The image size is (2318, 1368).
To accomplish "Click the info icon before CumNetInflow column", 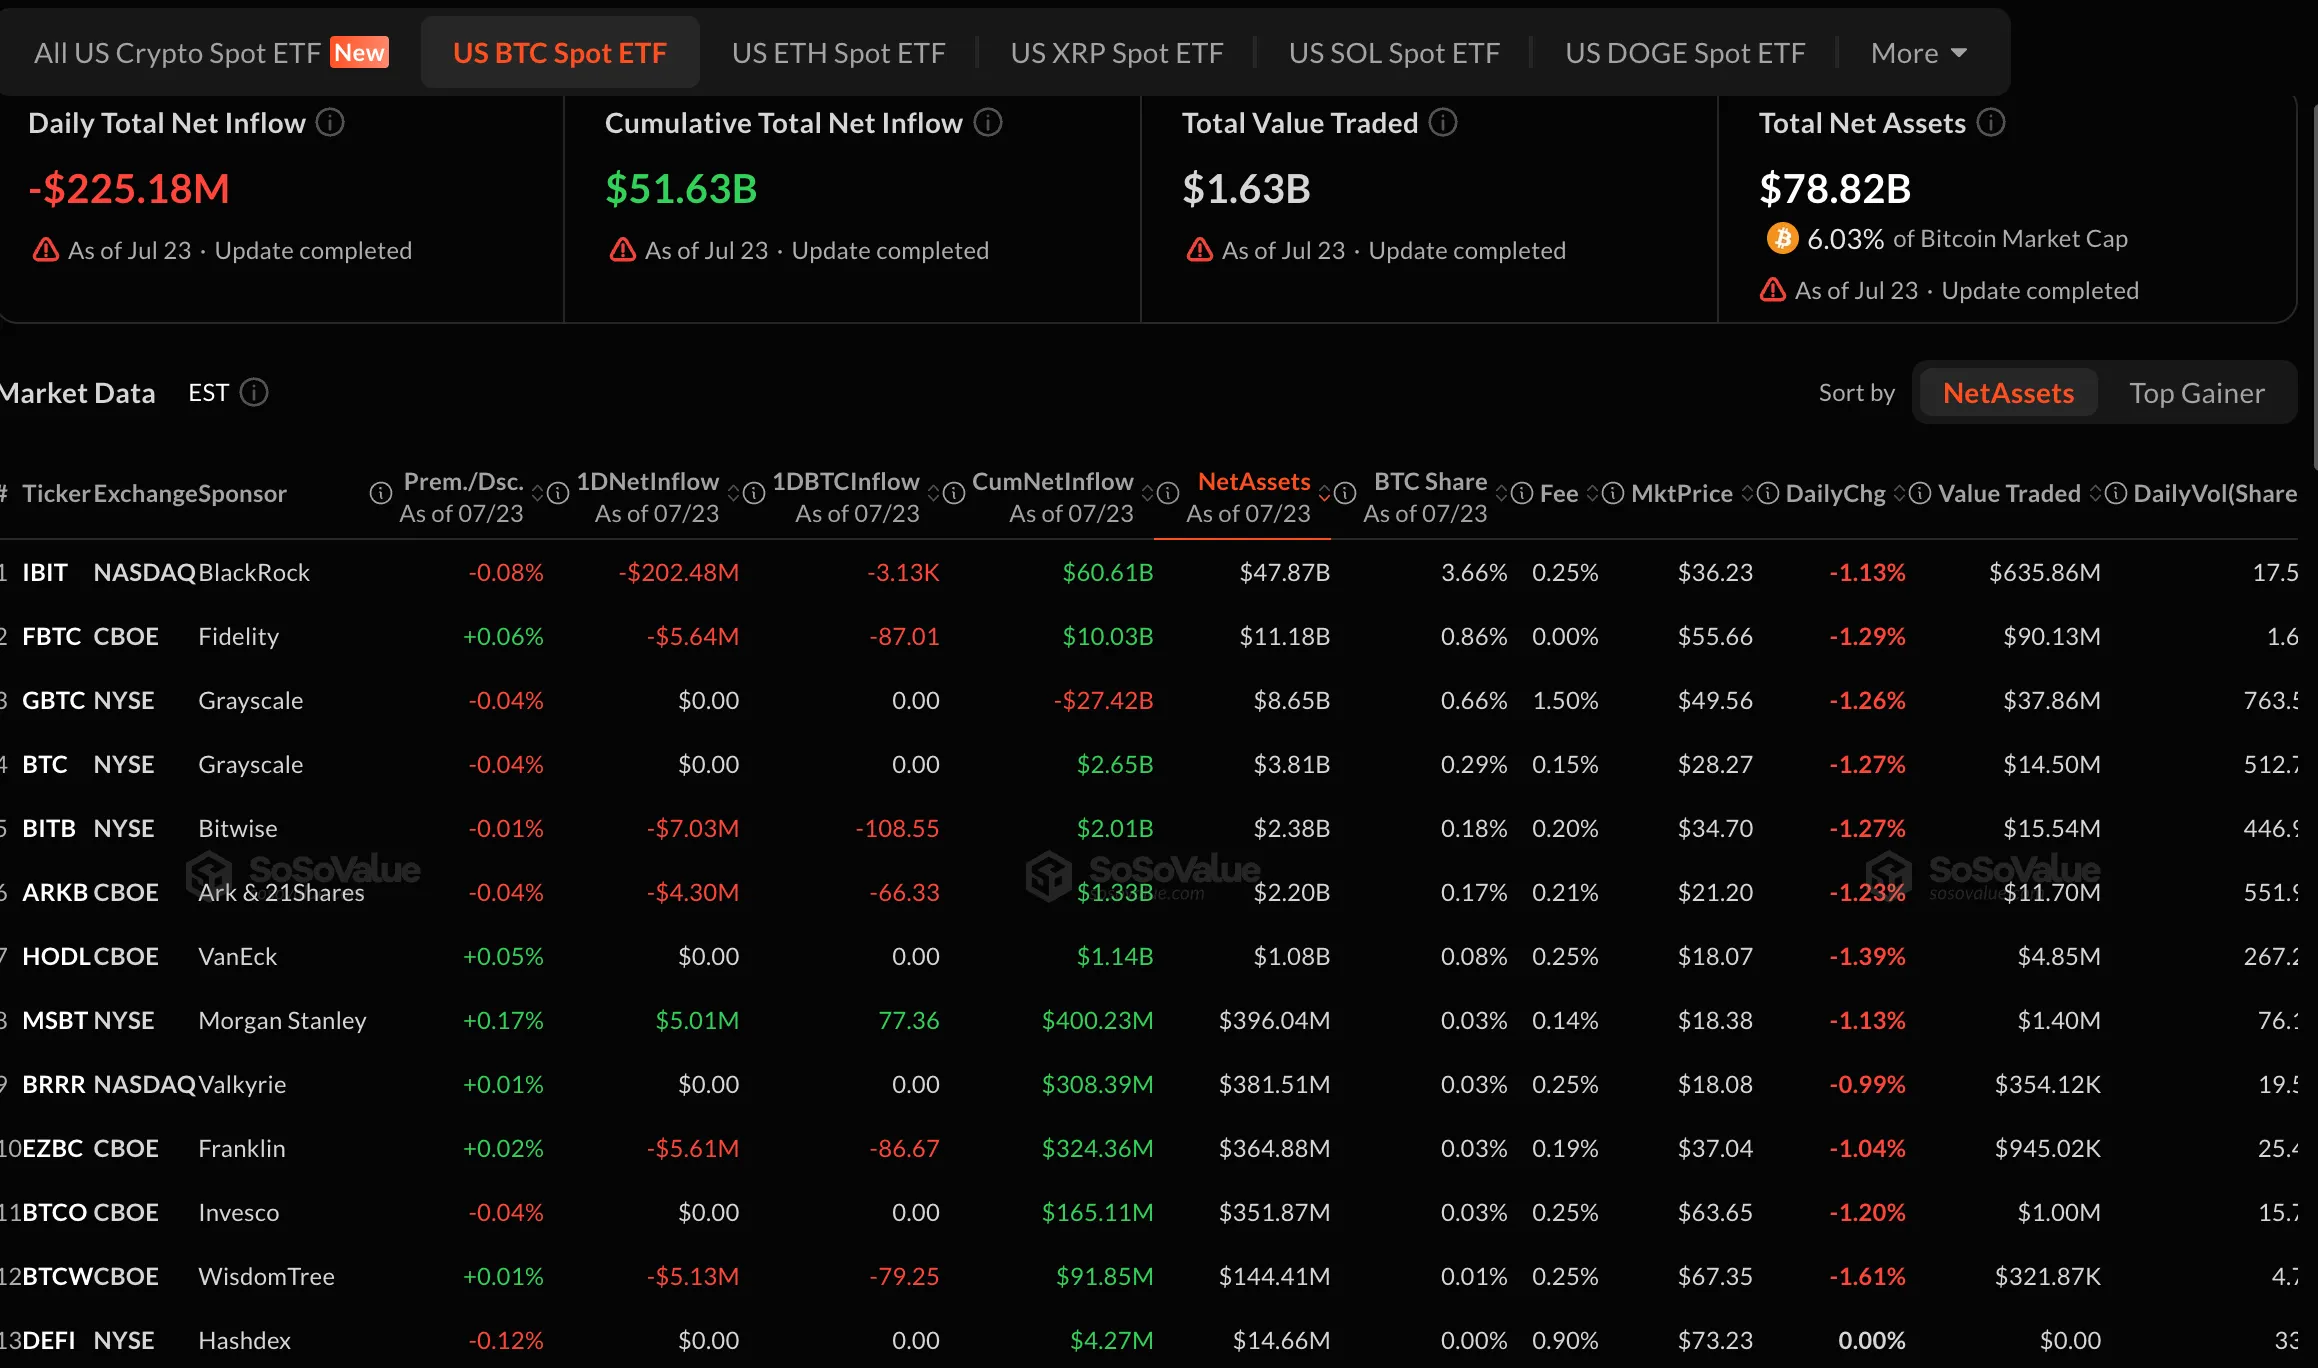I will [954, 493].
